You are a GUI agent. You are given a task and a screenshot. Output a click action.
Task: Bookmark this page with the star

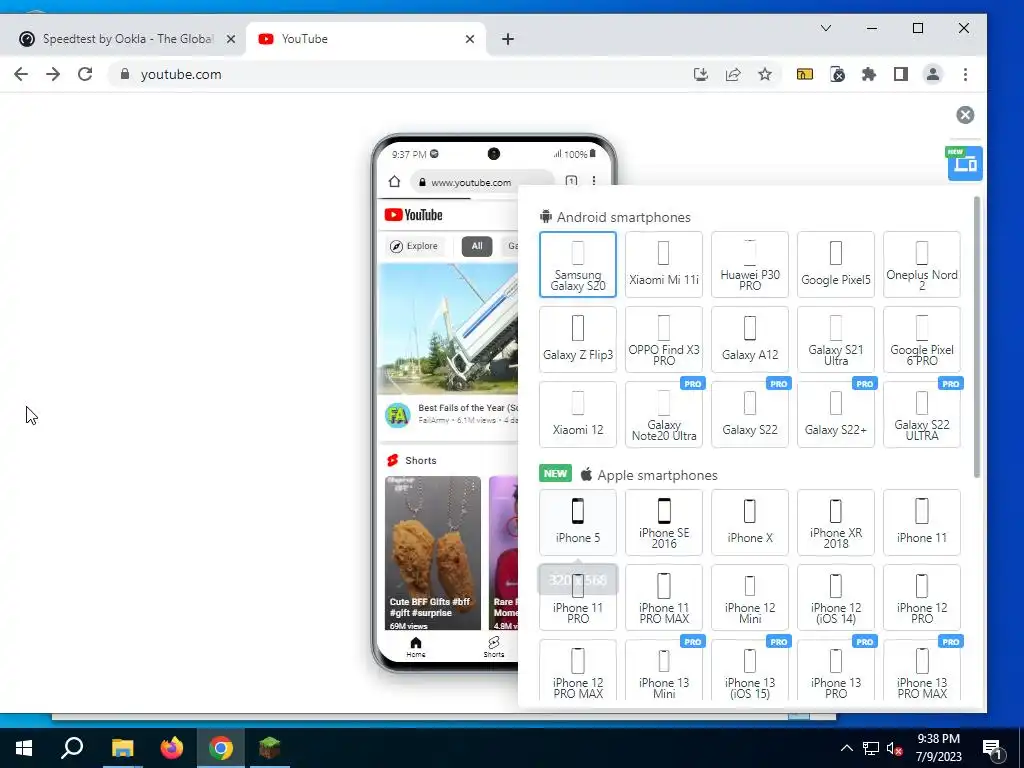click(765, 74)
